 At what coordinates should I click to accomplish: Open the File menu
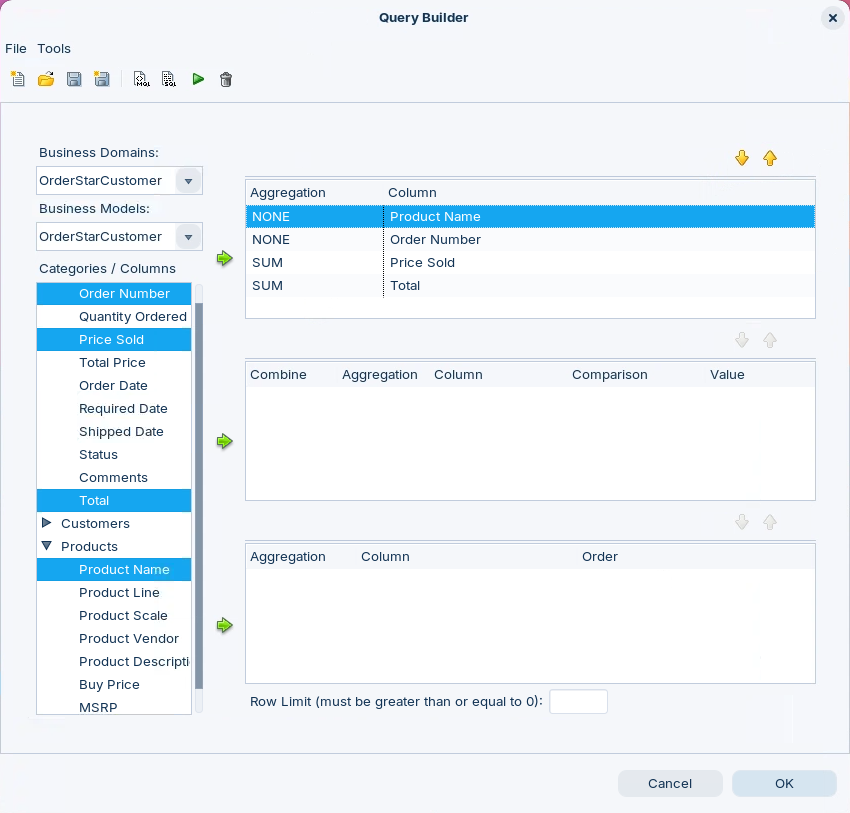click(x=16, y=48)
